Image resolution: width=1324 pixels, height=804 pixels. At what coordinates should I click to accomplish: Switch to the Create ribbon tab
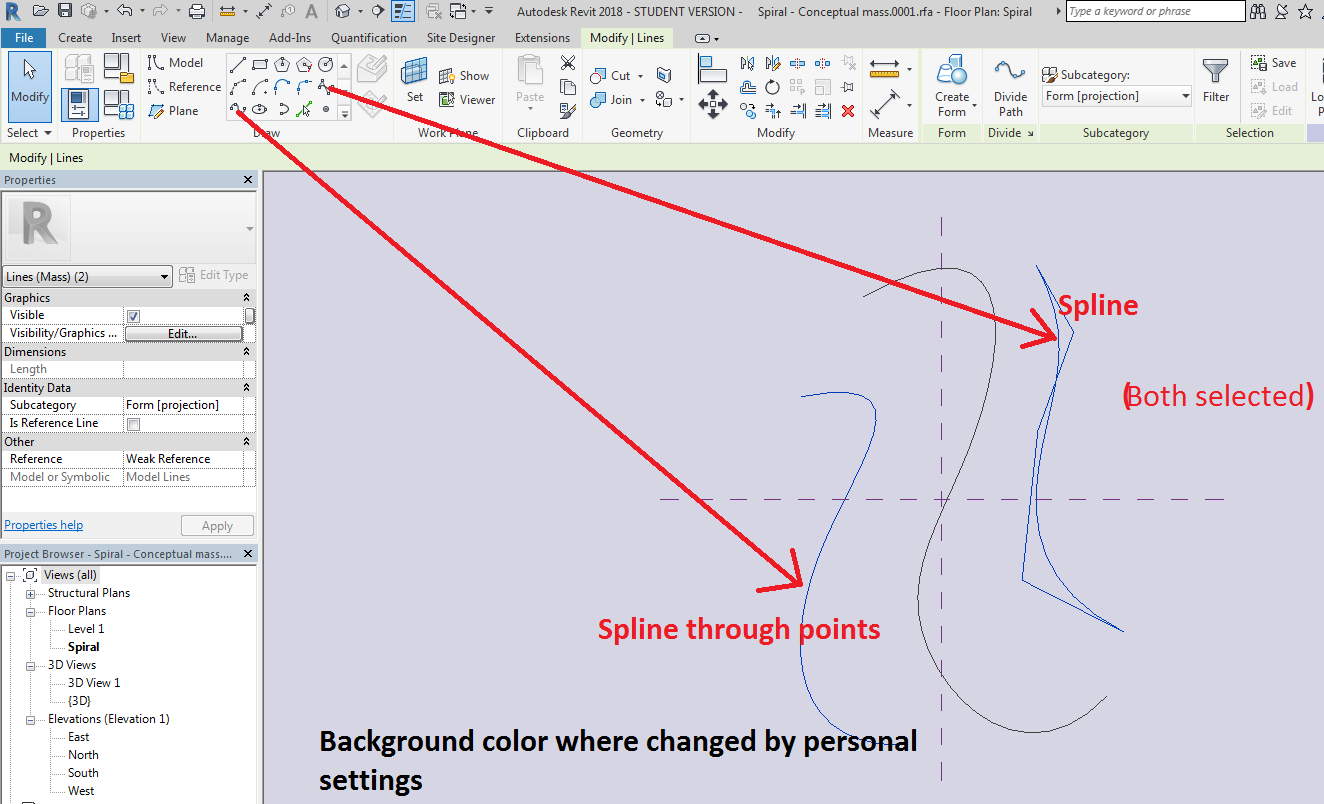point(75,38)
